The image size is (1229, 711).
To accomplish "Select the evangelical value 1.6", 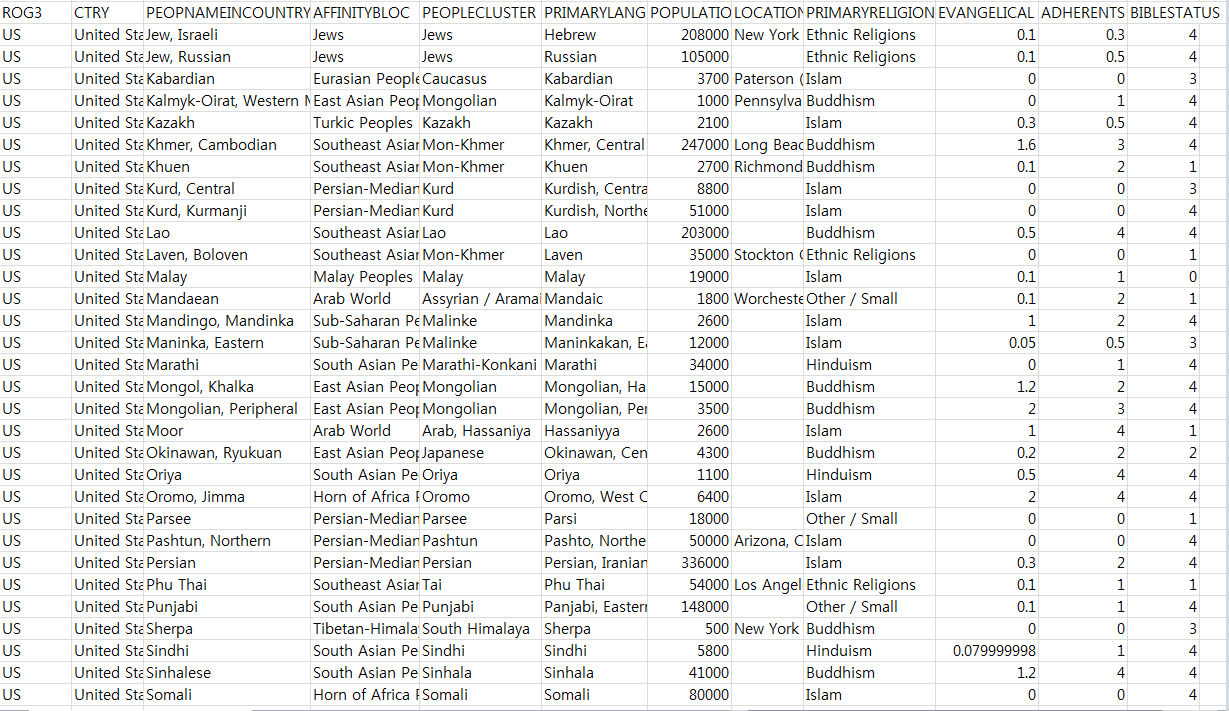I will pos(988,145).
